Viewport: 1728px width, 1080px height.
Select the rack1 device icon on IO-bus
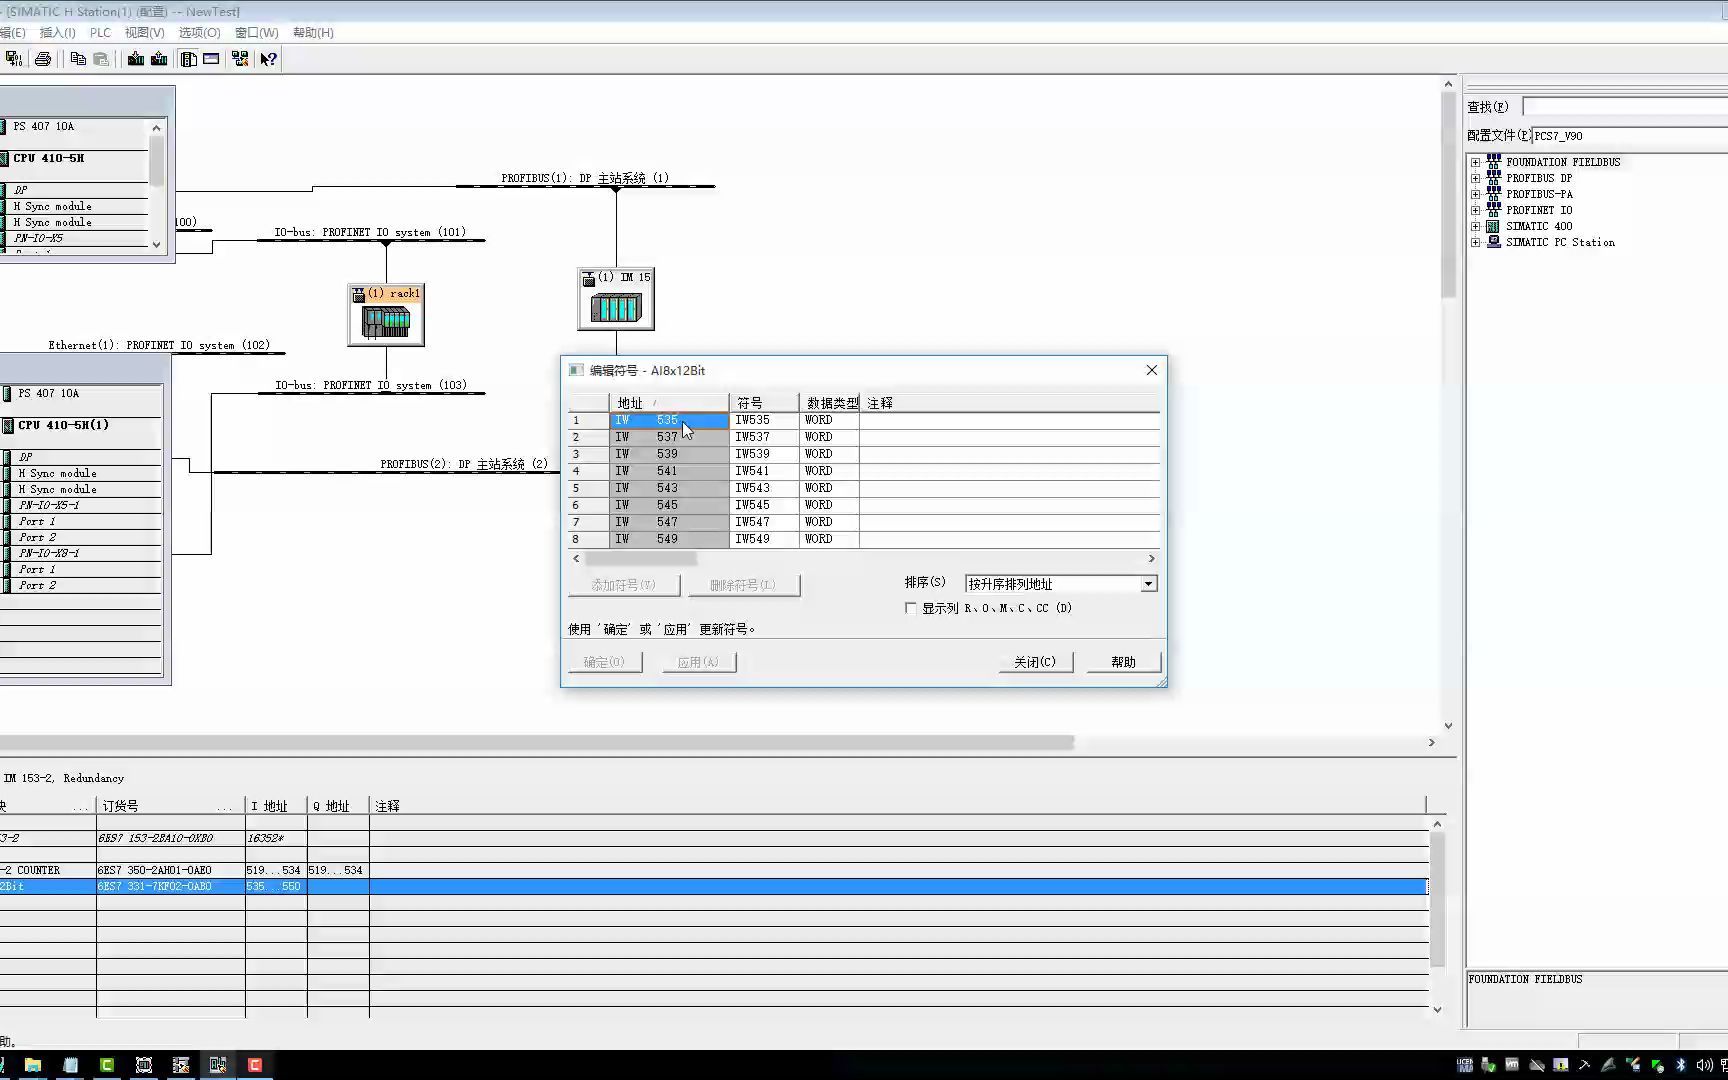click(386, 315)
